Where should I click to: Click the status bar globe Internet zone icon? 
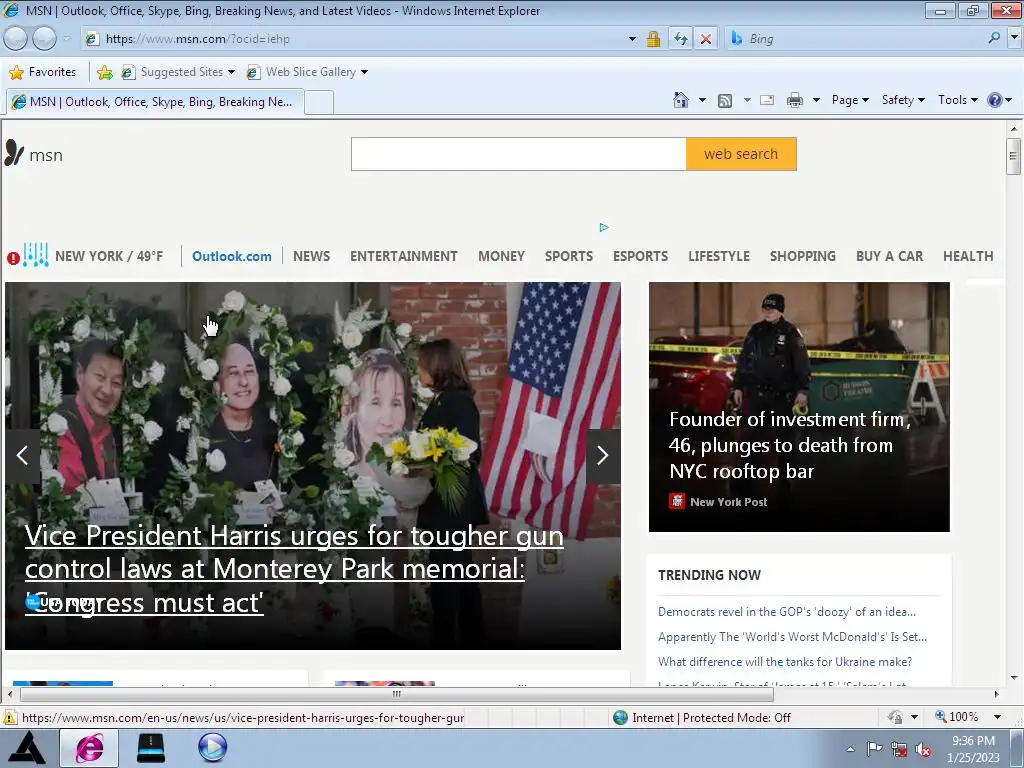tap(620, 718)
